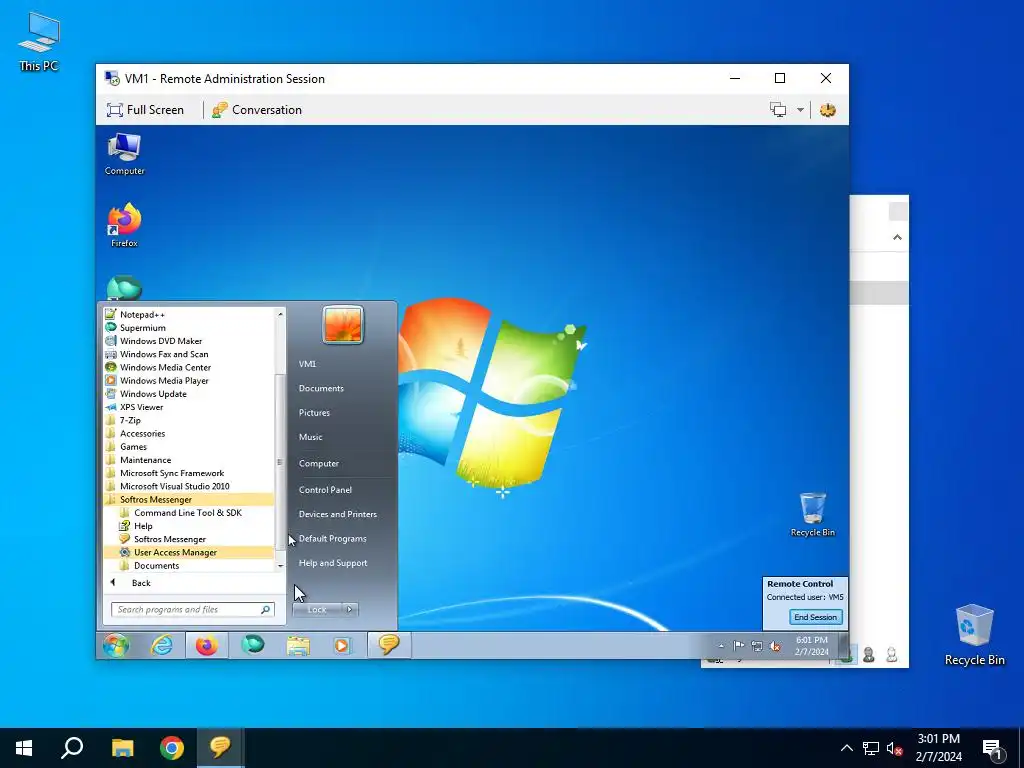
Task: Open Devices and Printers
Action: [x=338, y=514]
